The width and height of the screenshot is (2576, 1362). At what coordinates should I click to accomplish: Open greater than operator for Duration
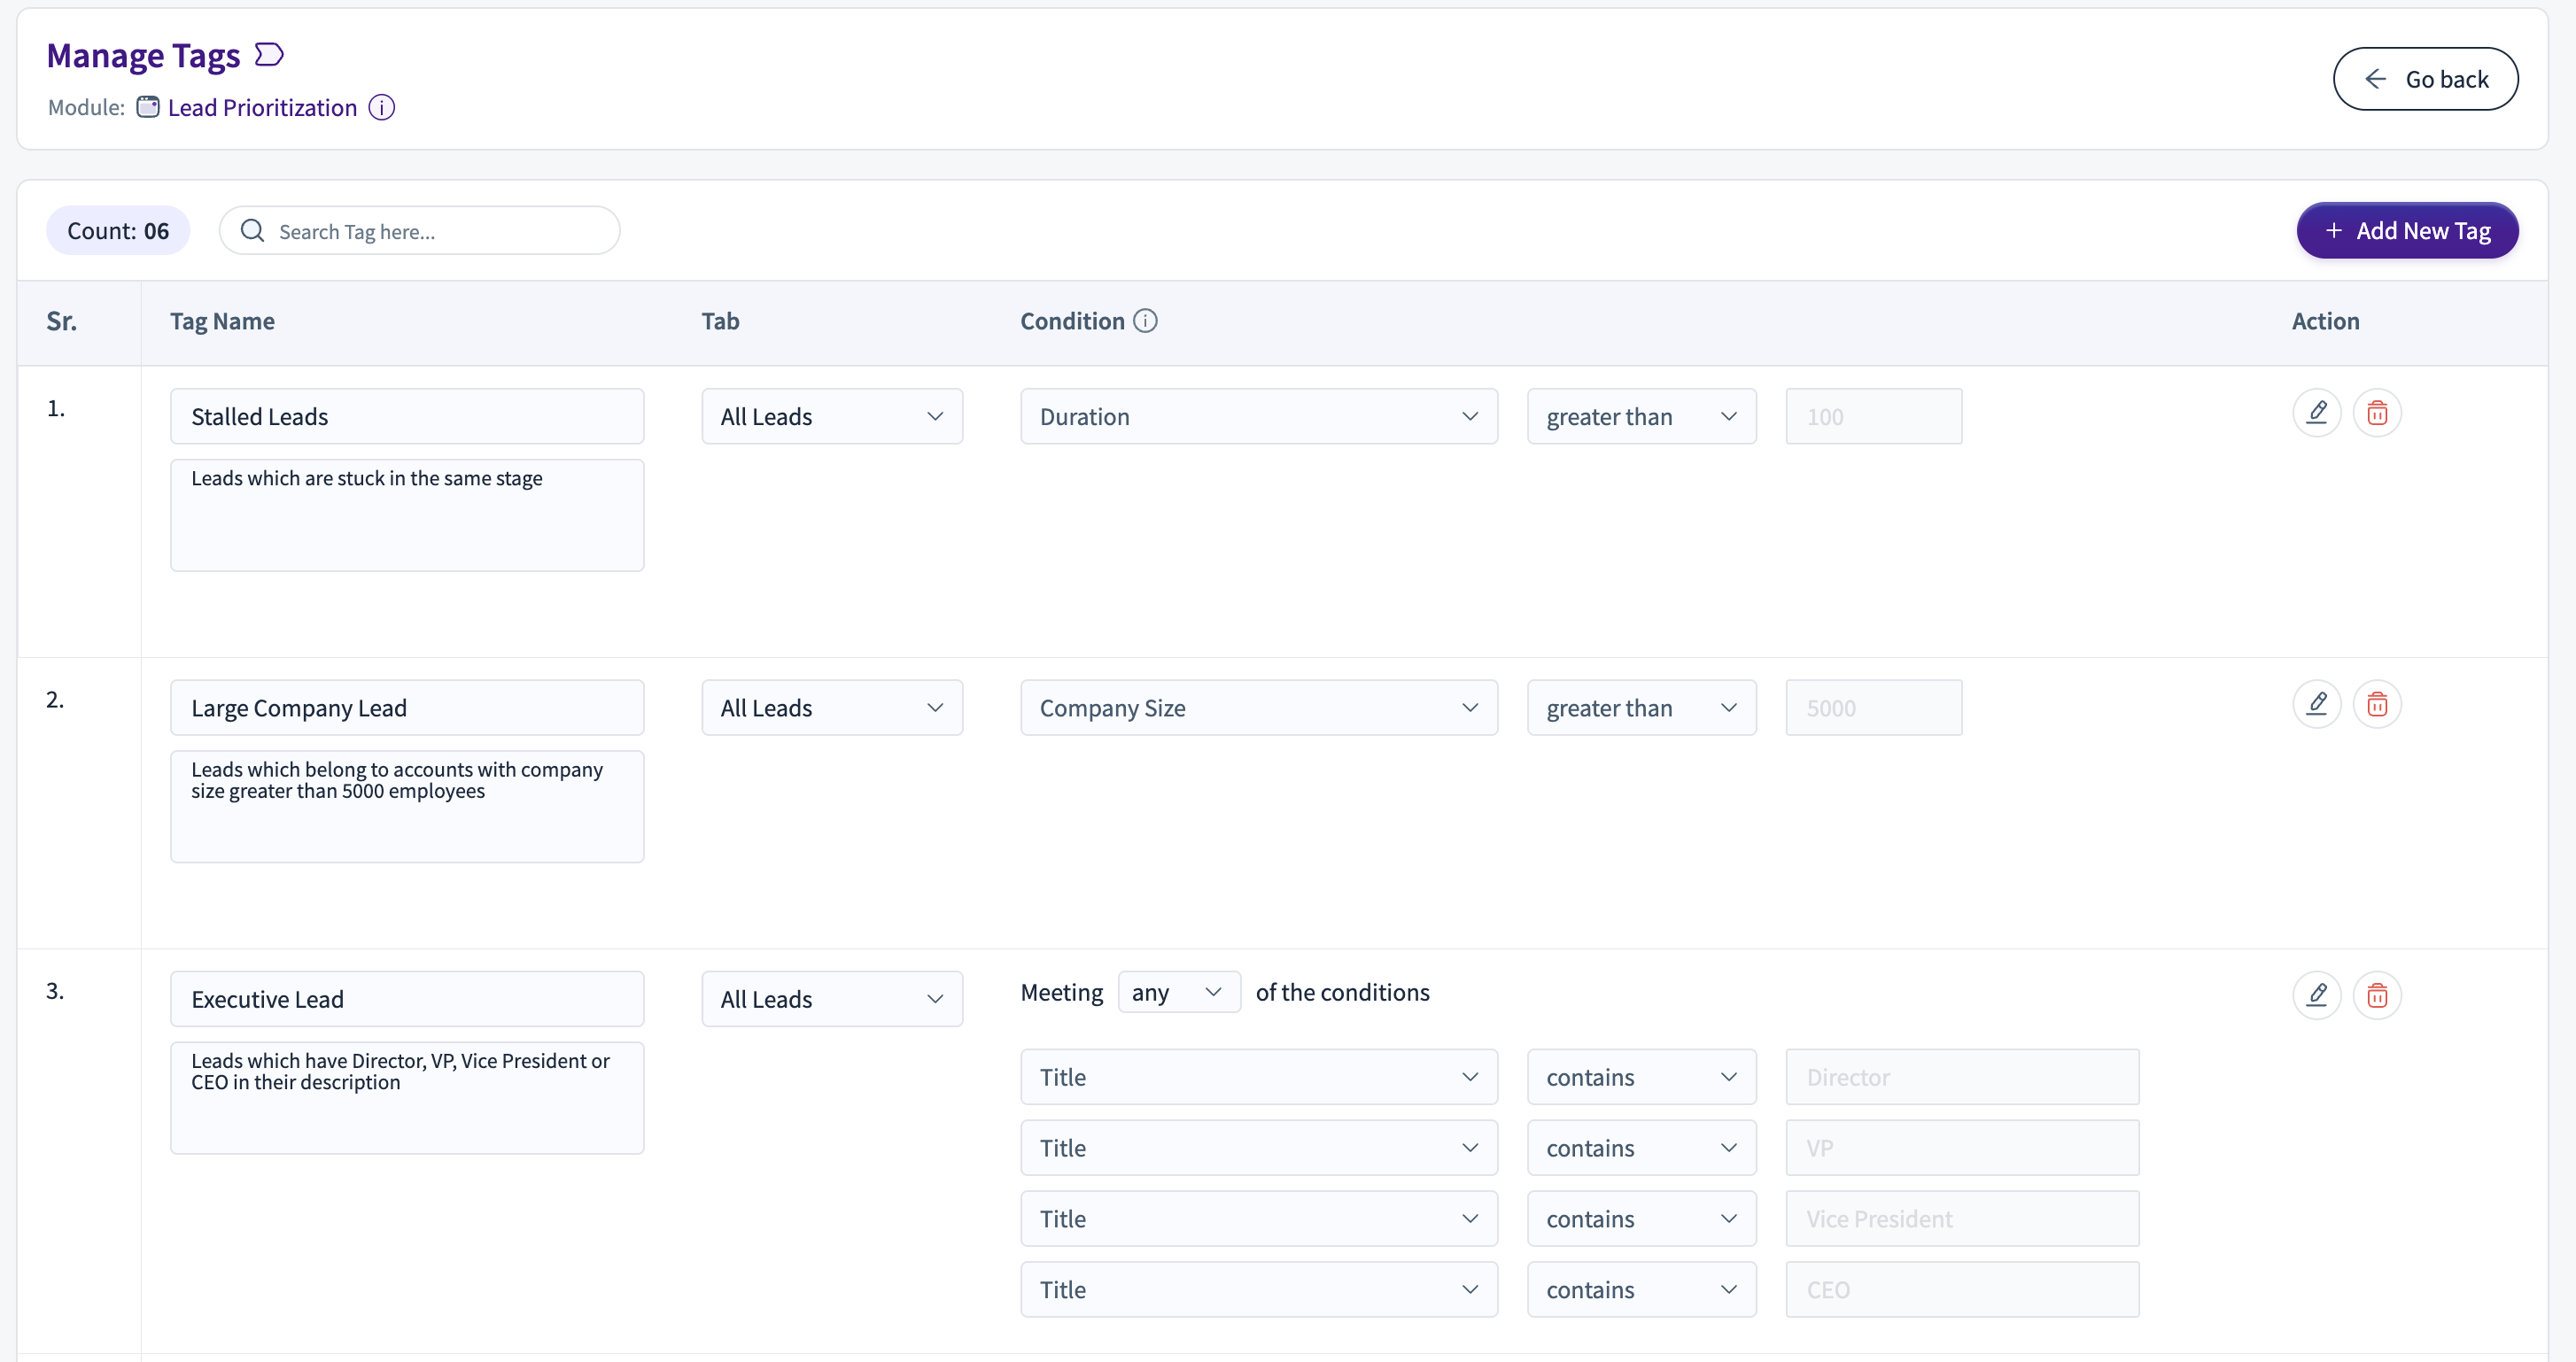point(1642,416)
